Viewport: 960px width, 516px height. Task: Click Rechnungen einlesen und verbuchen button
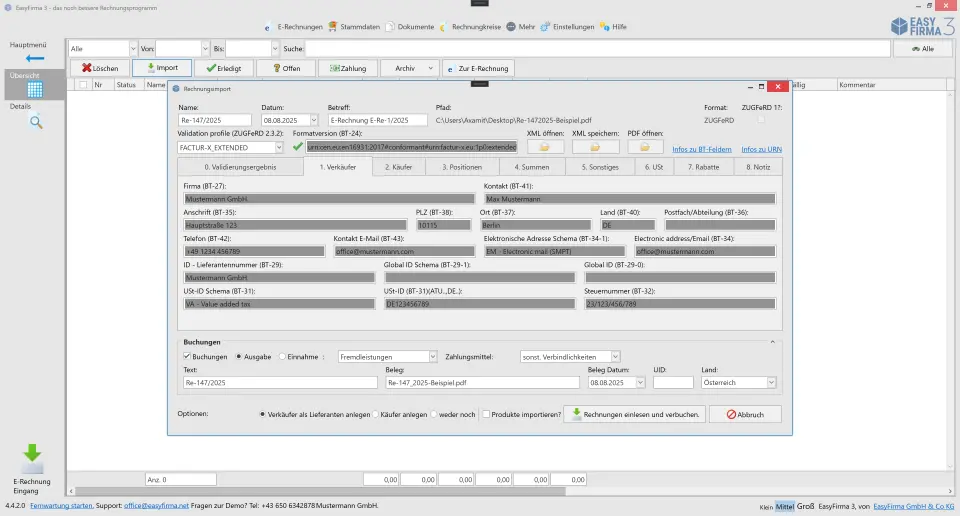(635, 414)
